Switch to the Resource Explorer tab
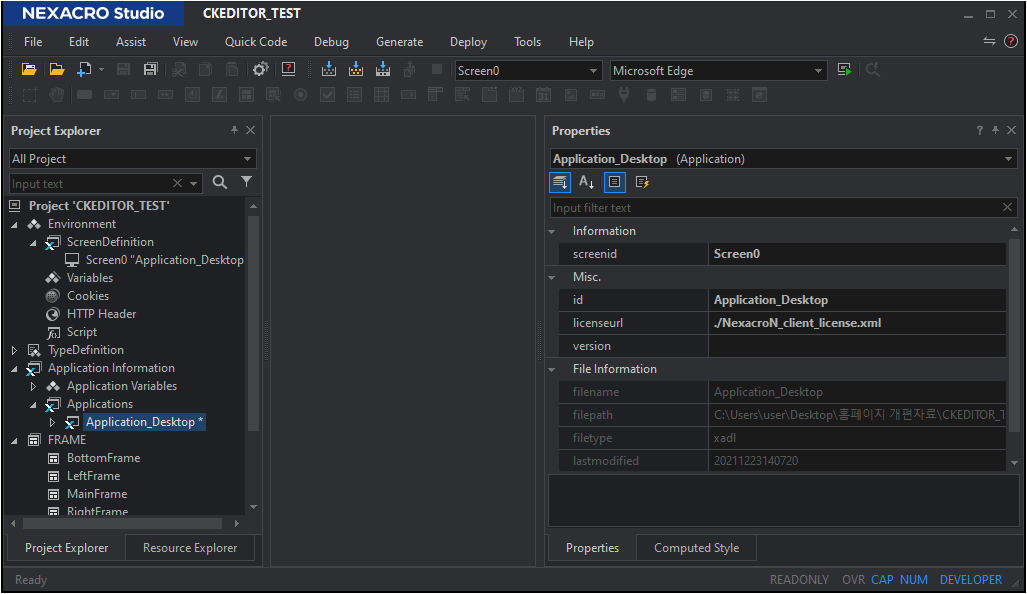The width and height of the screenshot is (1027, 594). (x=190, y=548)
